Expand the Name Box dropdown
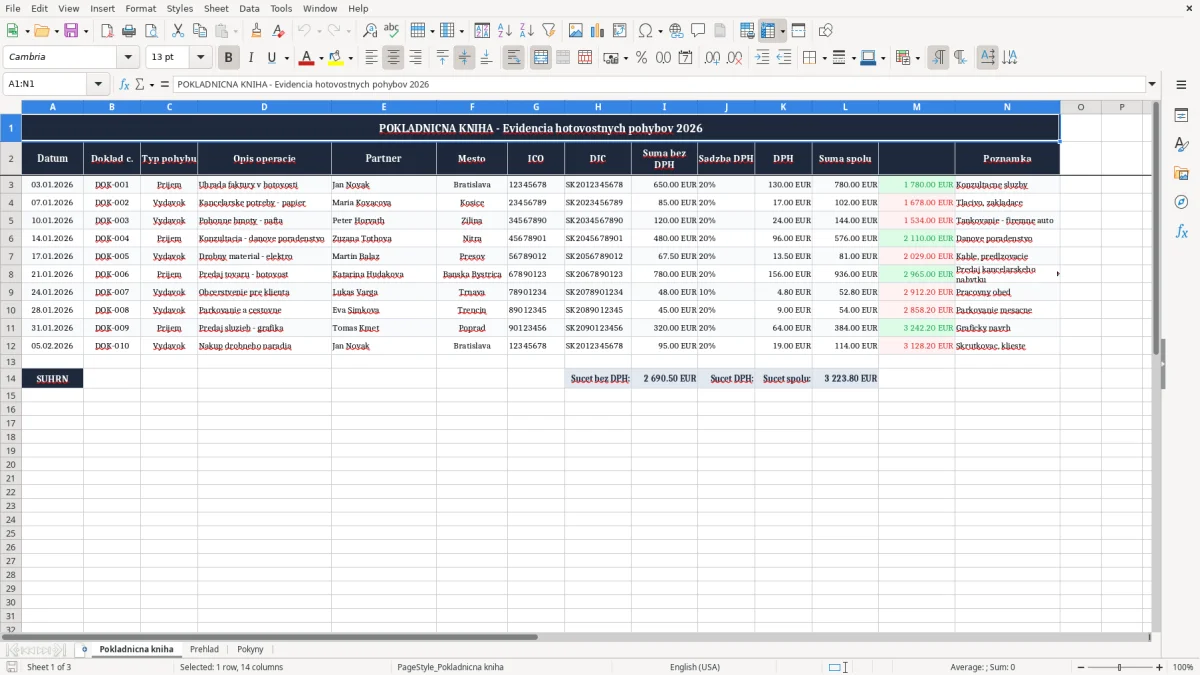This screenshot has width=1200, height=675. click(98, 84)
